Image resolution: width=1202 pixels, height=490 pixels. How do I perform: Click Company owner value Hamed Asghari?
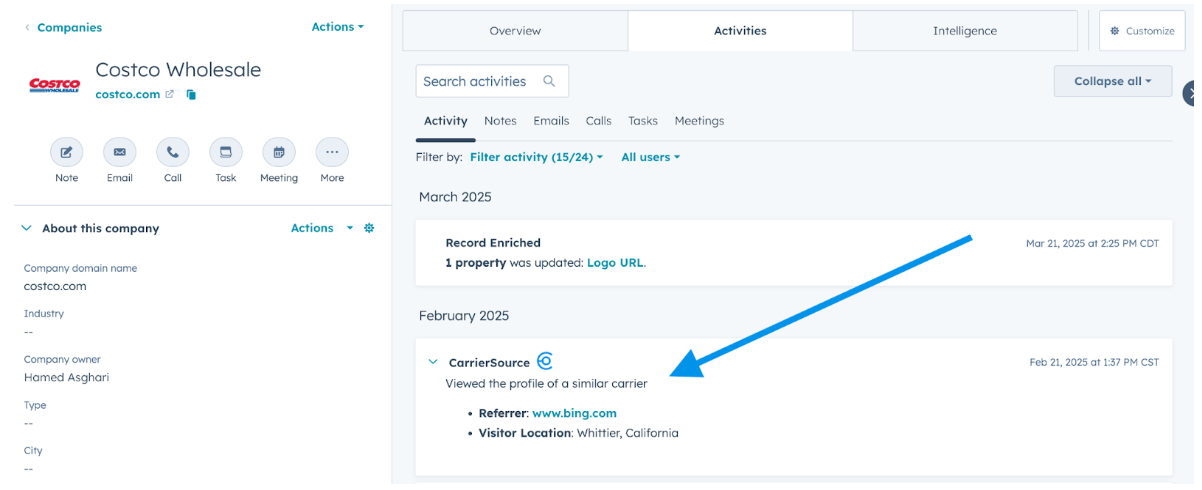[x=67, y=377]
